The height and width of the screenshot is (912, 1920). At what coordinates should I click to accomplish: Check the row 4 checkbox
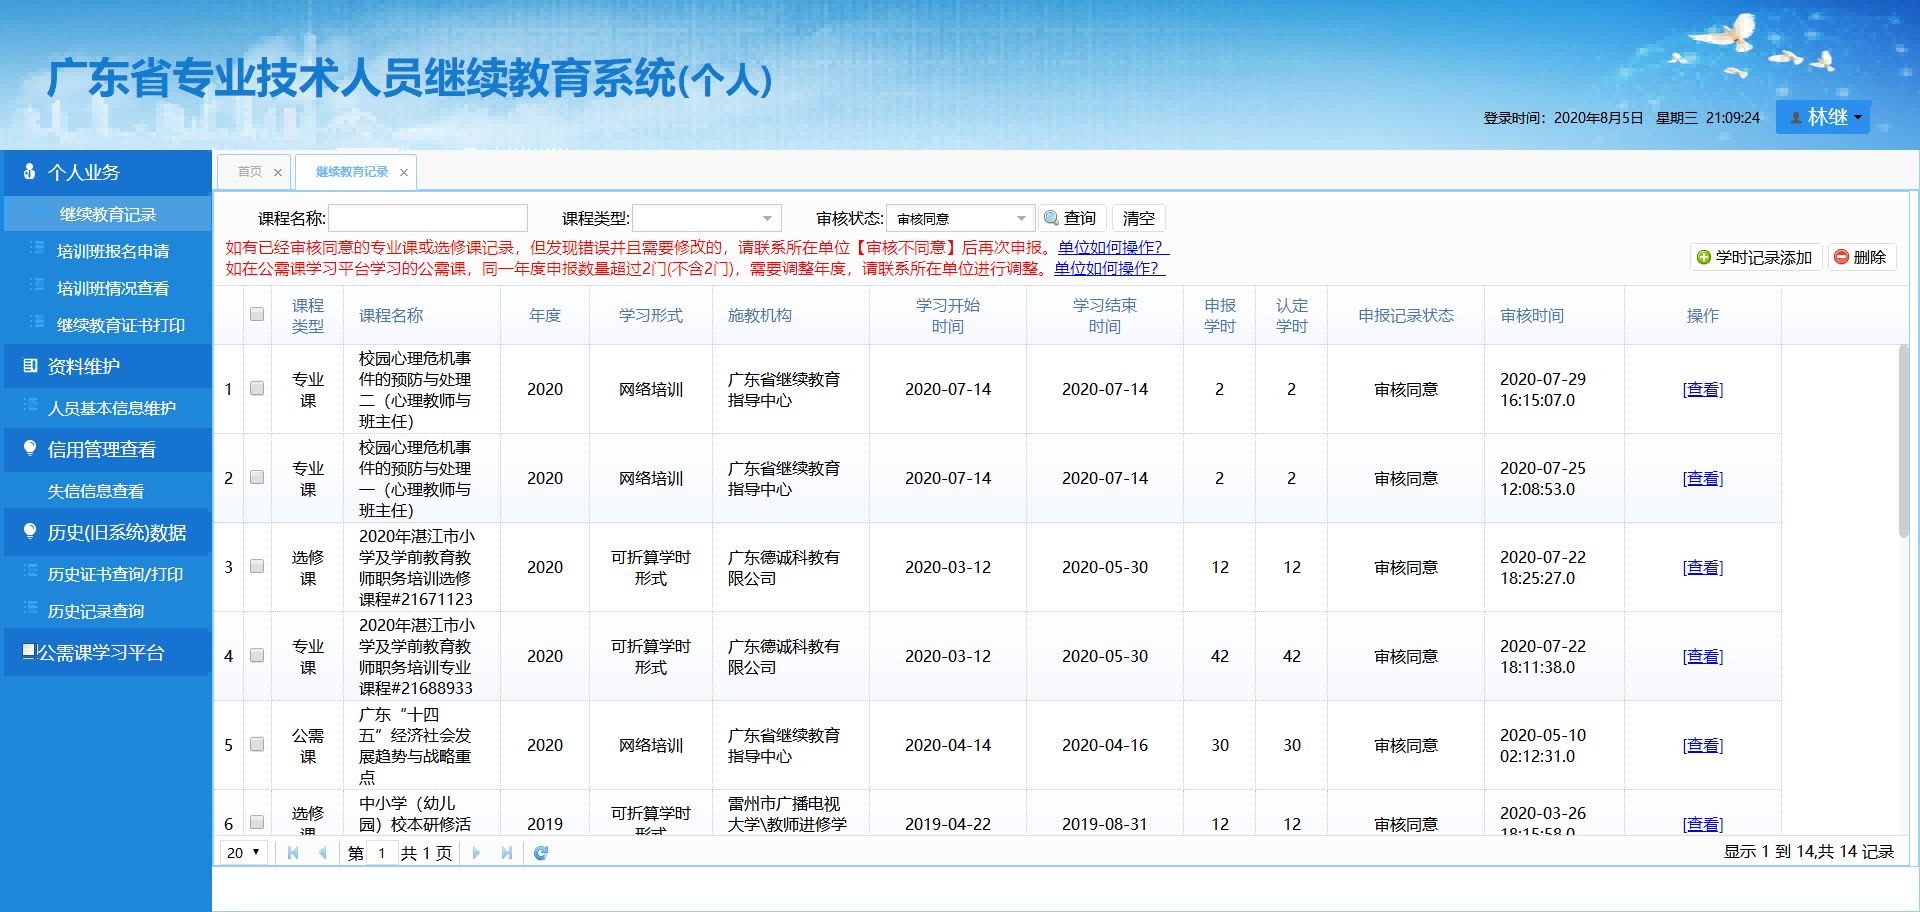click(x=257, y=655)
